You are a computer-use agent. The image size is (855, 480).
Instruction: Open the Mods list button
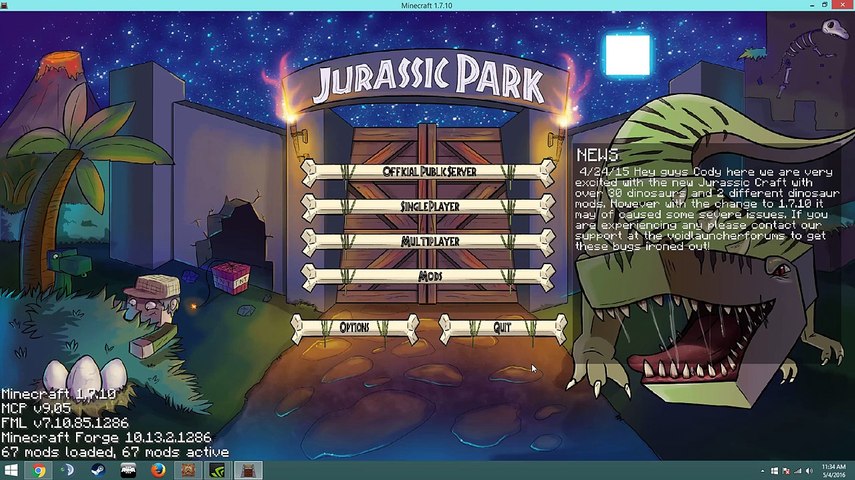click(x=429, y=277)
